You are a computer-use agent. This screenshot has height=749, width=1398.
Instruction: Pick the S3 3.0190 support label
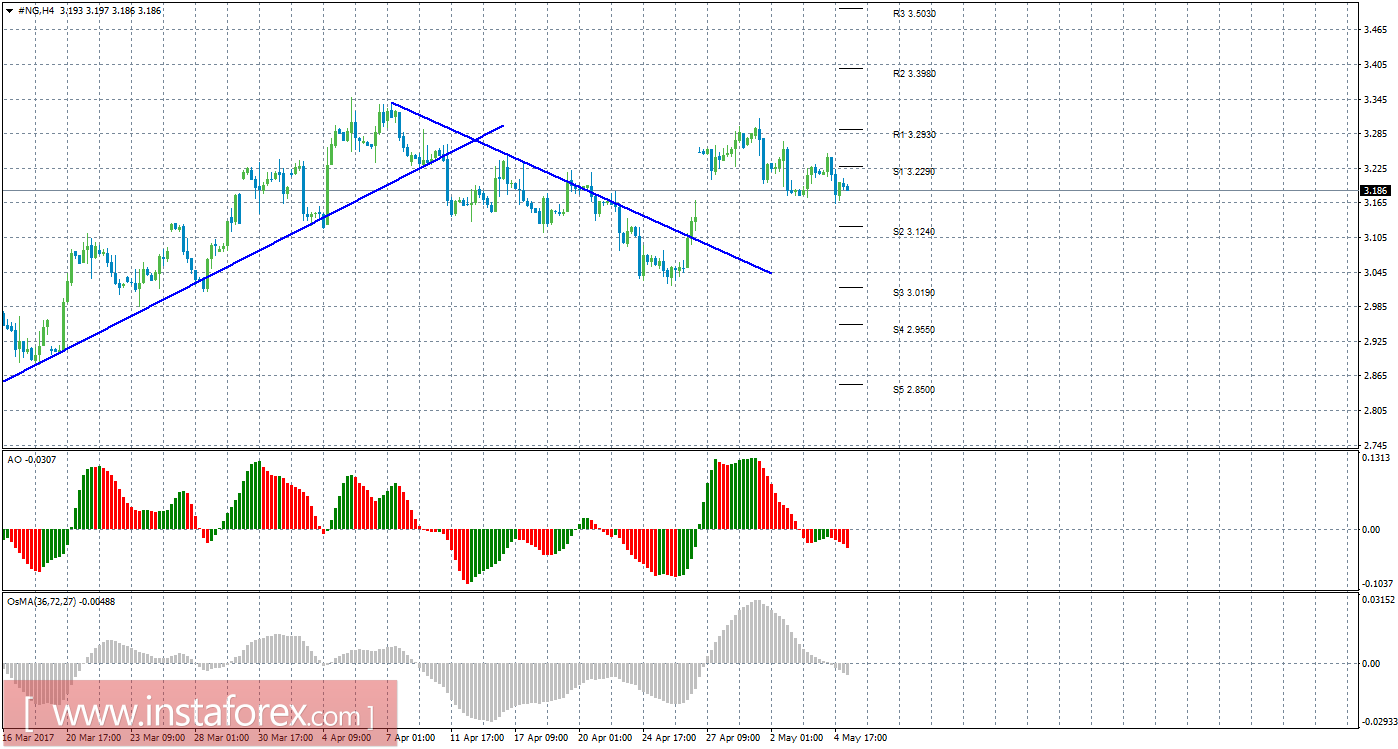point(914,292)
